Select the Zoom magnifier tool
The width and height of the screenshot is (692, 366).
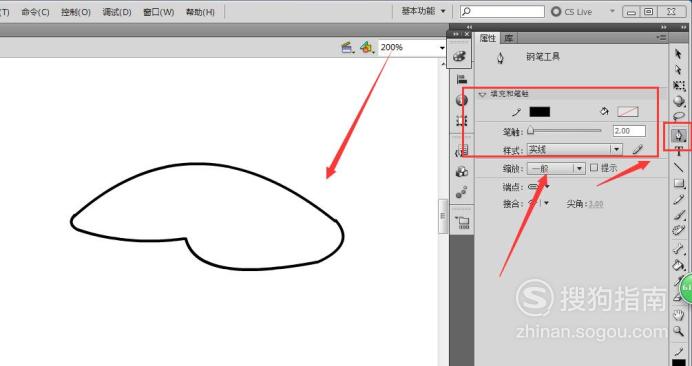678,331
